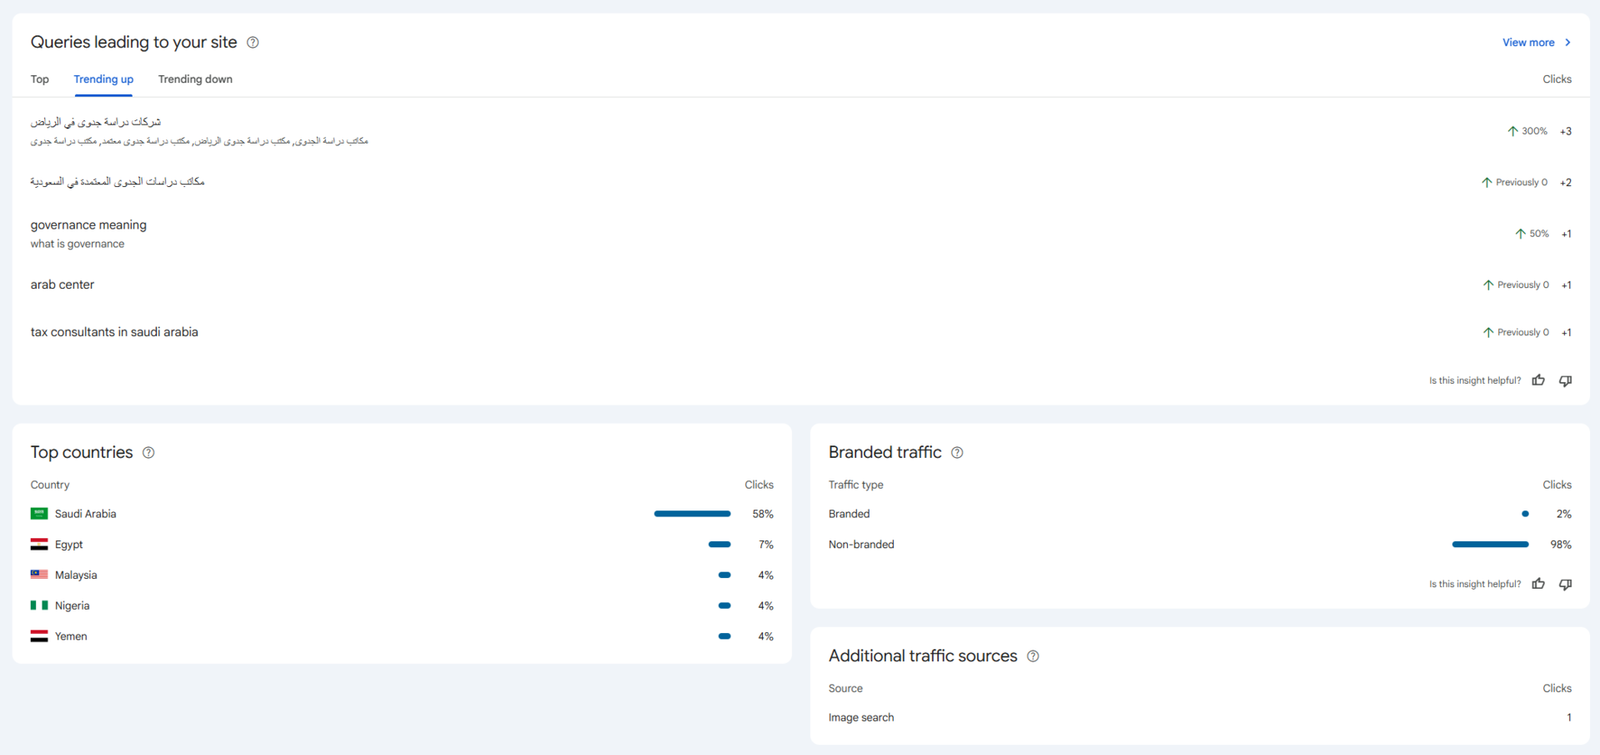Click the Non-branded traffic type label

(x=861, y=545)
